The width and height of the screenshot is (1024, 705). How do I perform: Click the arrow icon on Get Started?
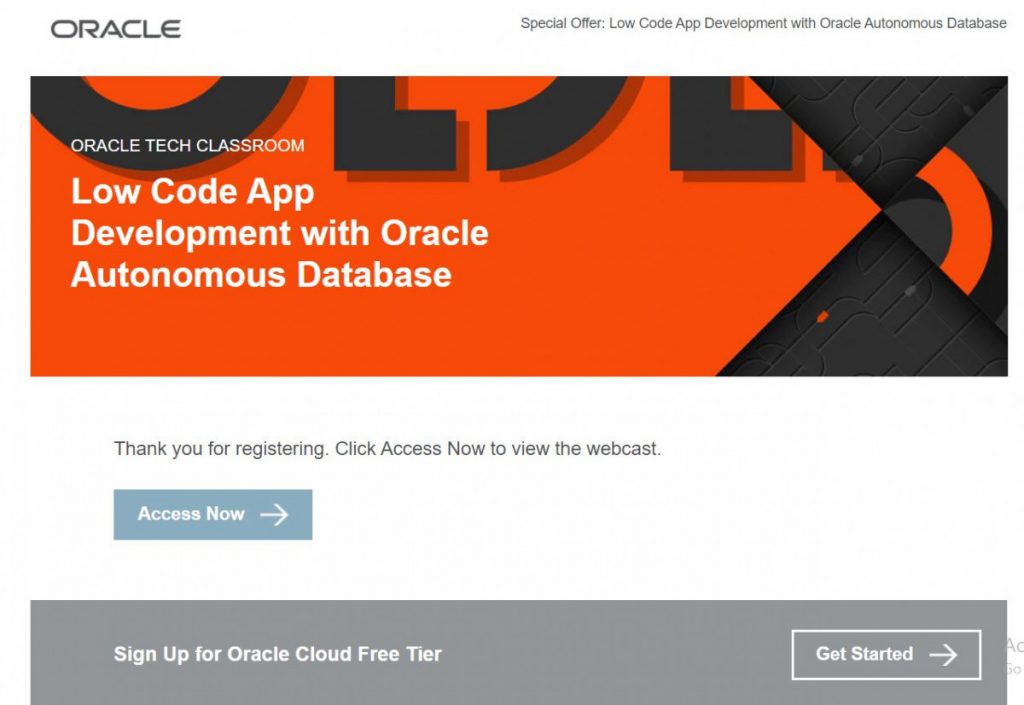coord(943,654)
